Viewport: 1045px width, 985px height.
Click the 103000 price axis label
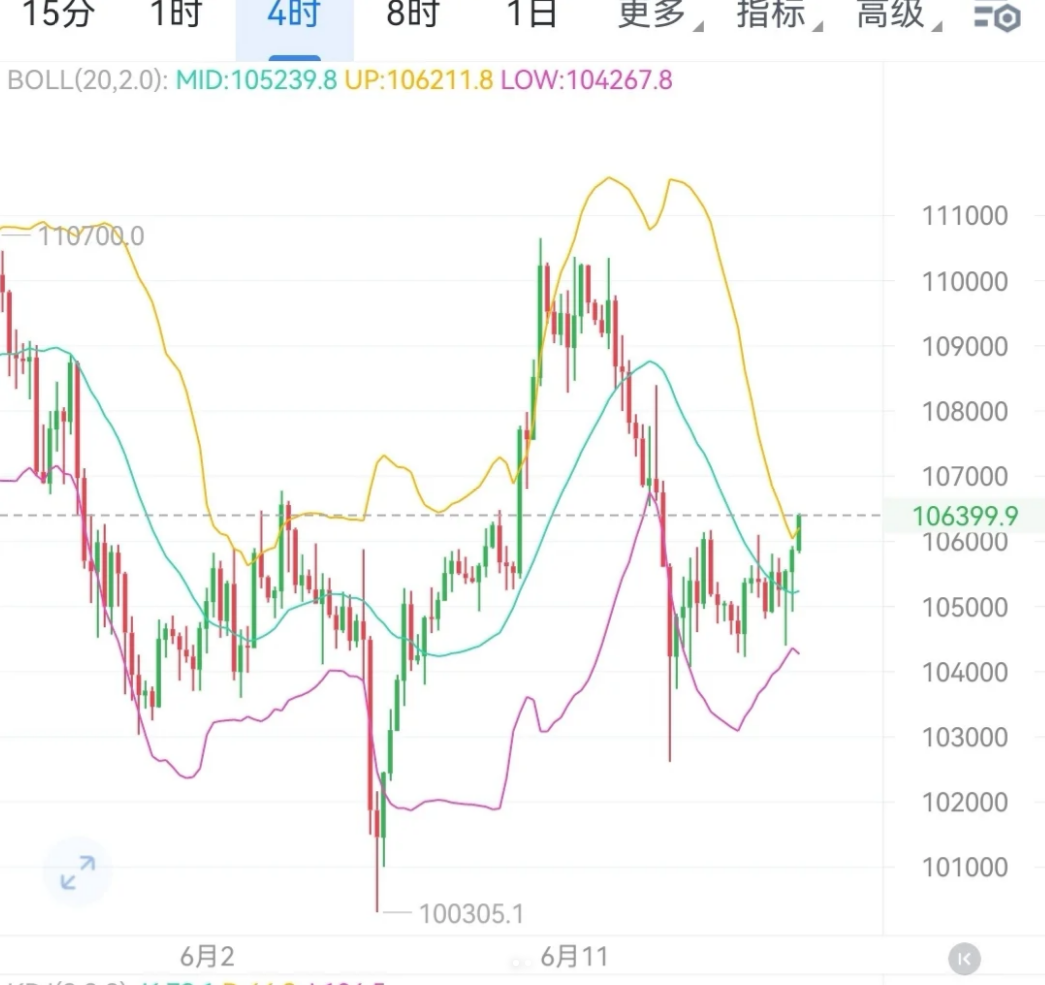tap(964, 737)
